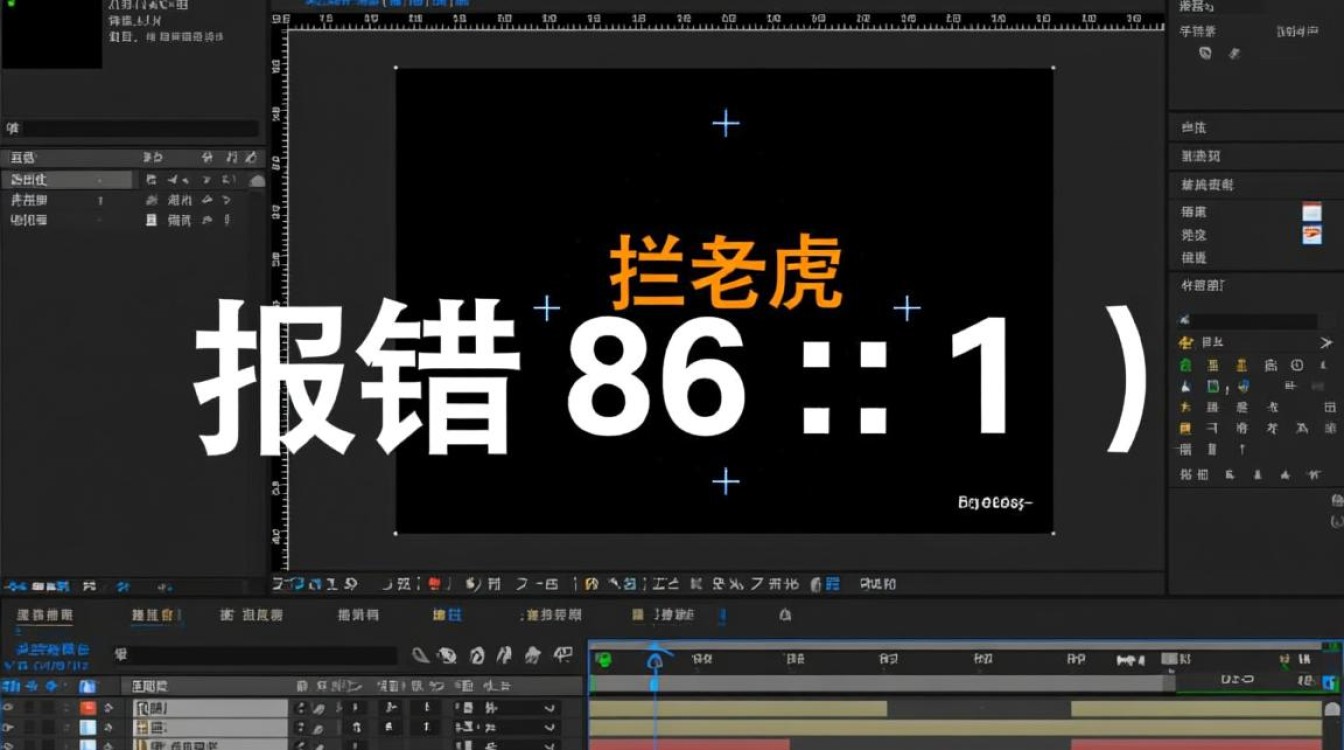Click the white document thumbnail in the right panel

1311,212
